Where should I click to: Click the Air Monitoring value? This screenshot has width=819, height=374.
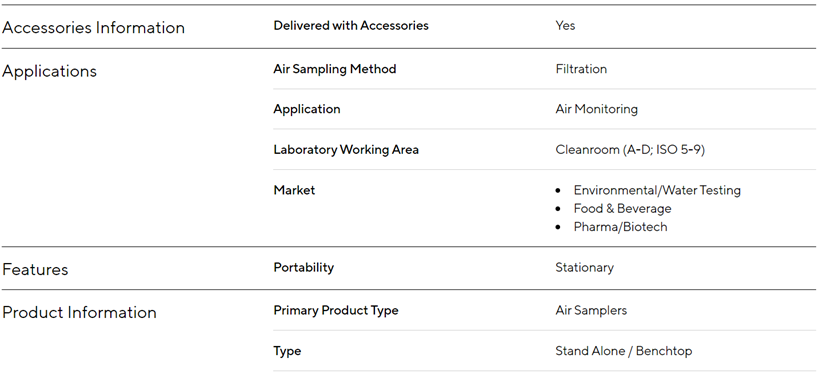(x=596, y=109)
